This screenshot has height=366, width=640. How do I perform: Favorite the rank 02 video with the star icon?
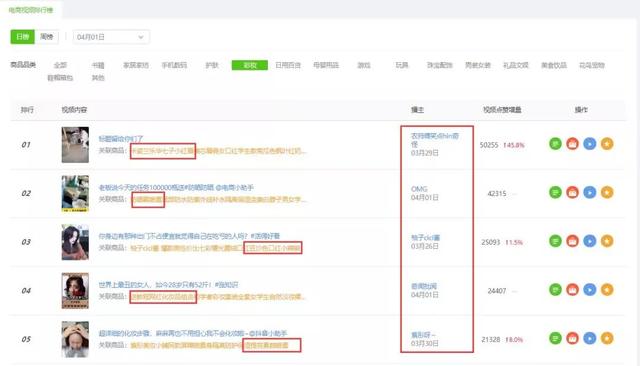[607, 192]
